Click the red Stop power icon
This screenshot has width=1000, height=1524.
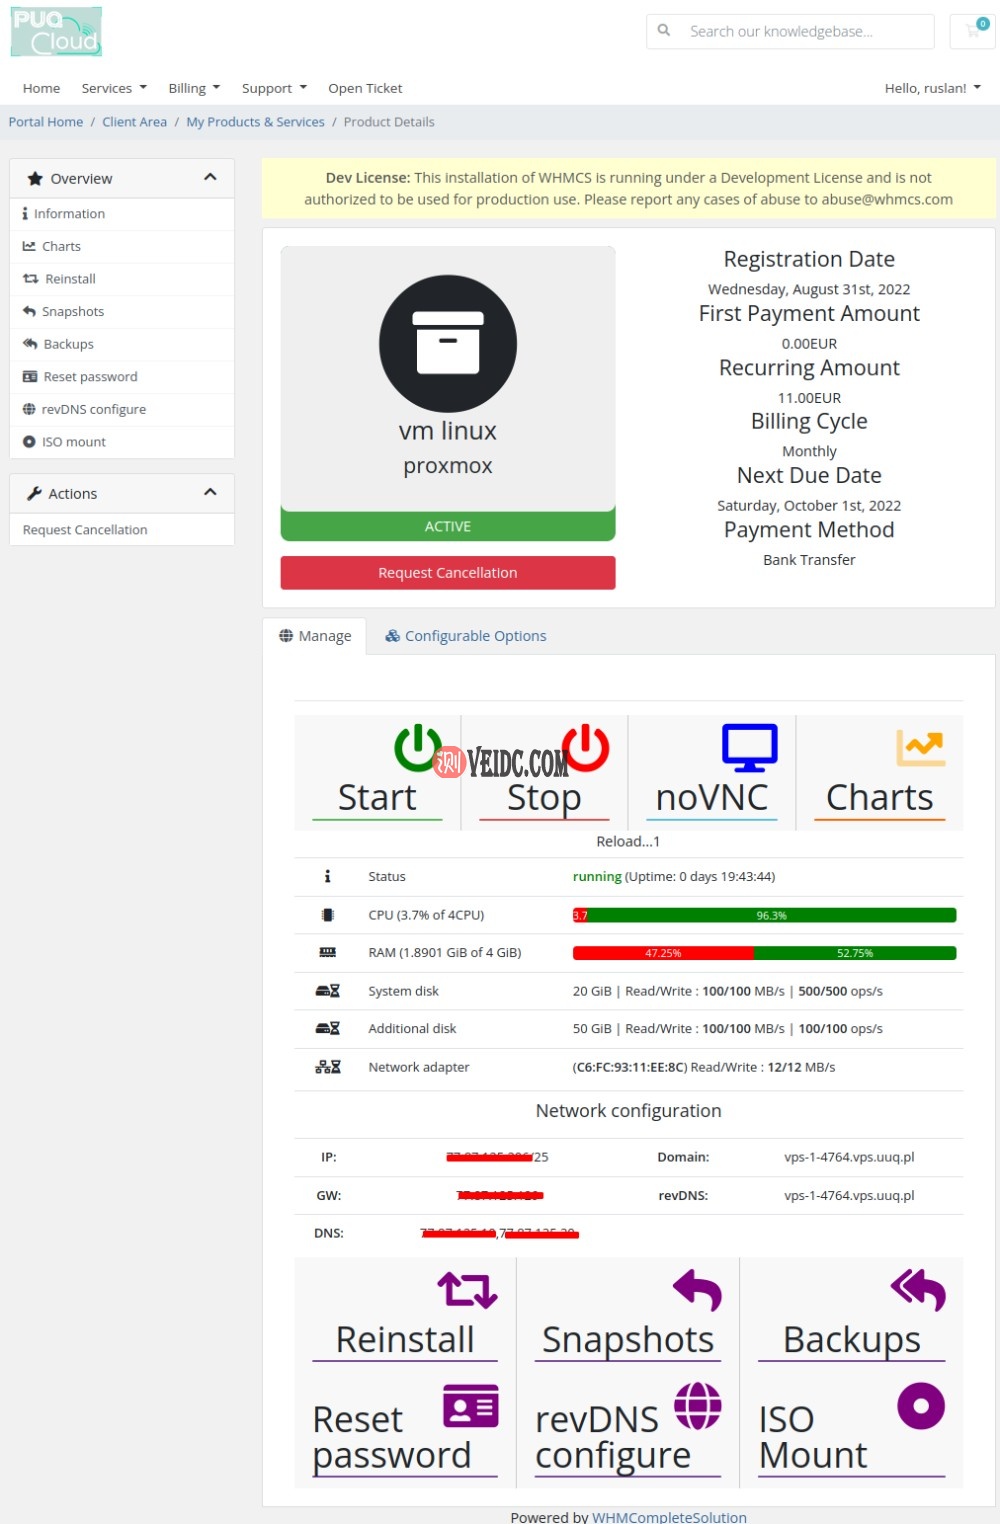(x=585, y=747)
